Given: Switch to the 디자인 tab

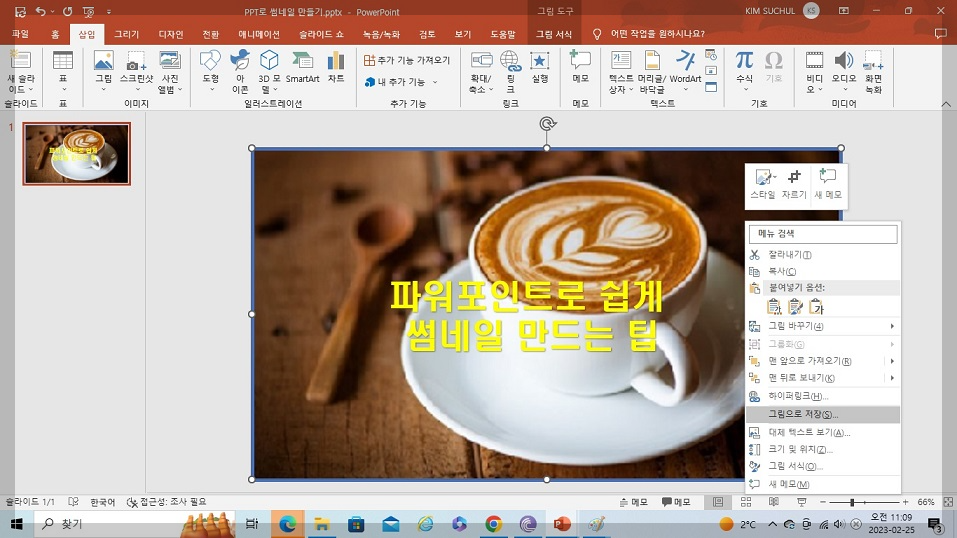Looking at the screenshot, I should click(171, 34).
